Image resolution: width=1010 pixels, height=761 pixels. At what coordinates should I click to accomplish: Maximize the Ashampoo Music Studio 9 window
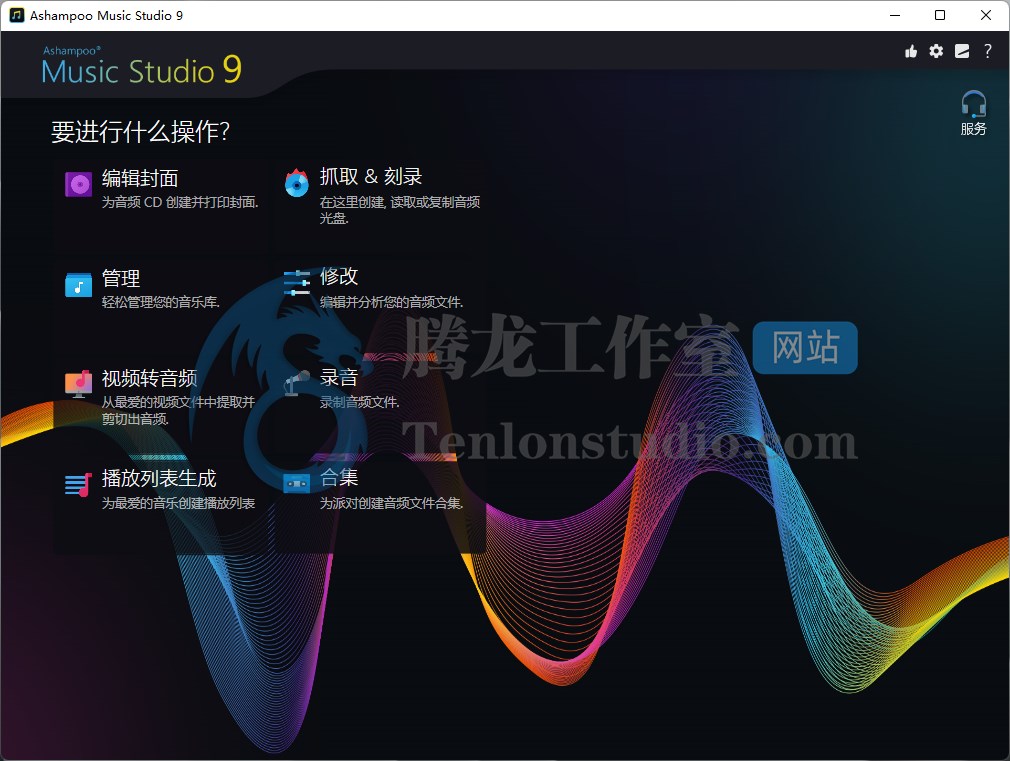940,15
